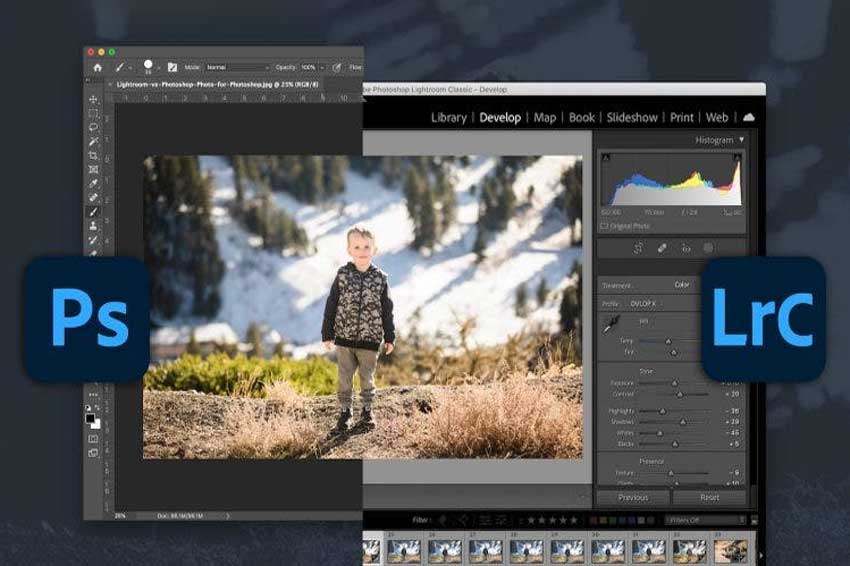
Task: Click the Exposure slider handle
Action: tap(673, 382)
